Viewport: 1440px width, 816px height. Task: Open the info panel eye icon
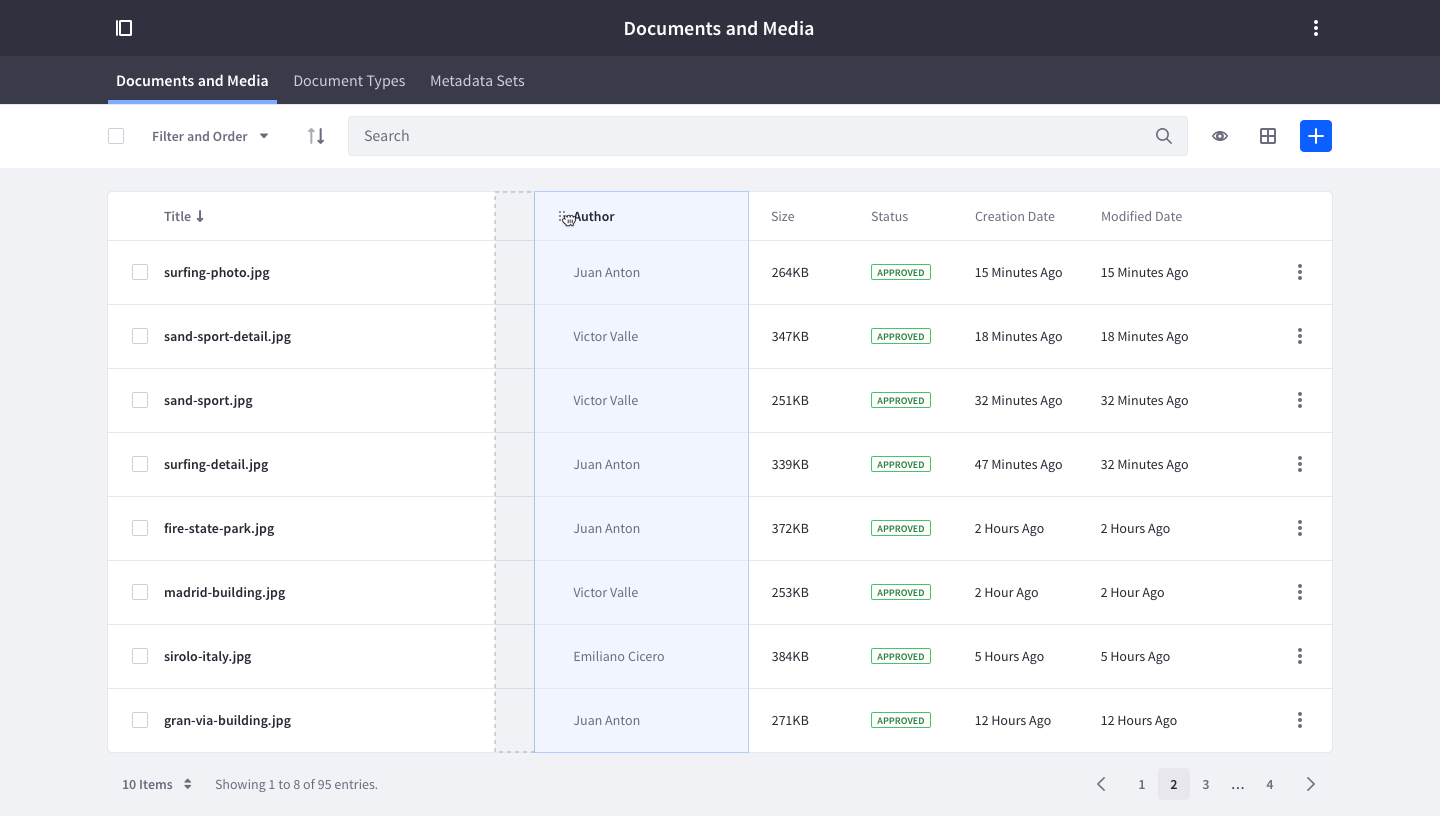(x=1220, y=136)
